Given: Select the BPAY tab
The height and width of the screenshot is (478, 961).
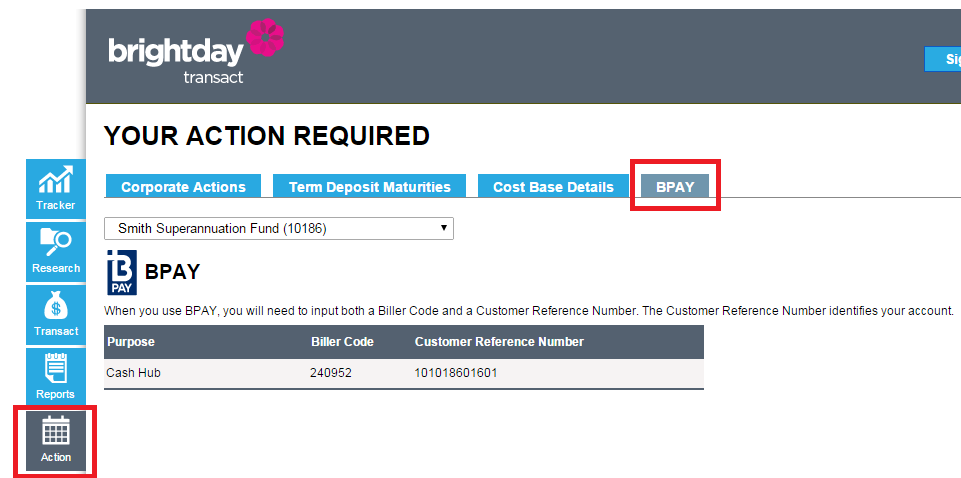Looking at the screenshot, I should pyautogui.click(x=675, y=187).
